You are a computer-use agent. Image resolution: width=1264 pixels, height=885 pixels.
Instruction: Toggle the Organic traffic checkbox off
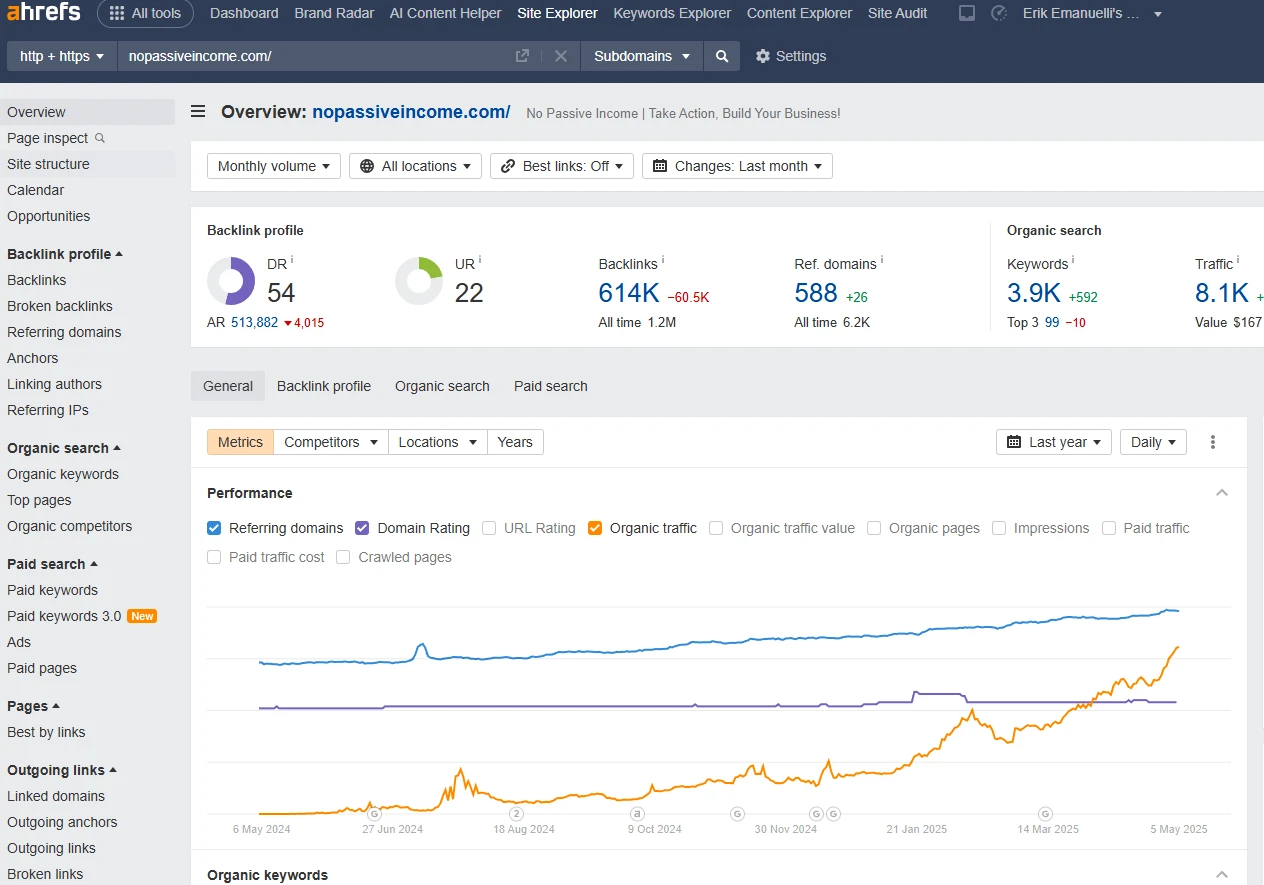(595, 528)
